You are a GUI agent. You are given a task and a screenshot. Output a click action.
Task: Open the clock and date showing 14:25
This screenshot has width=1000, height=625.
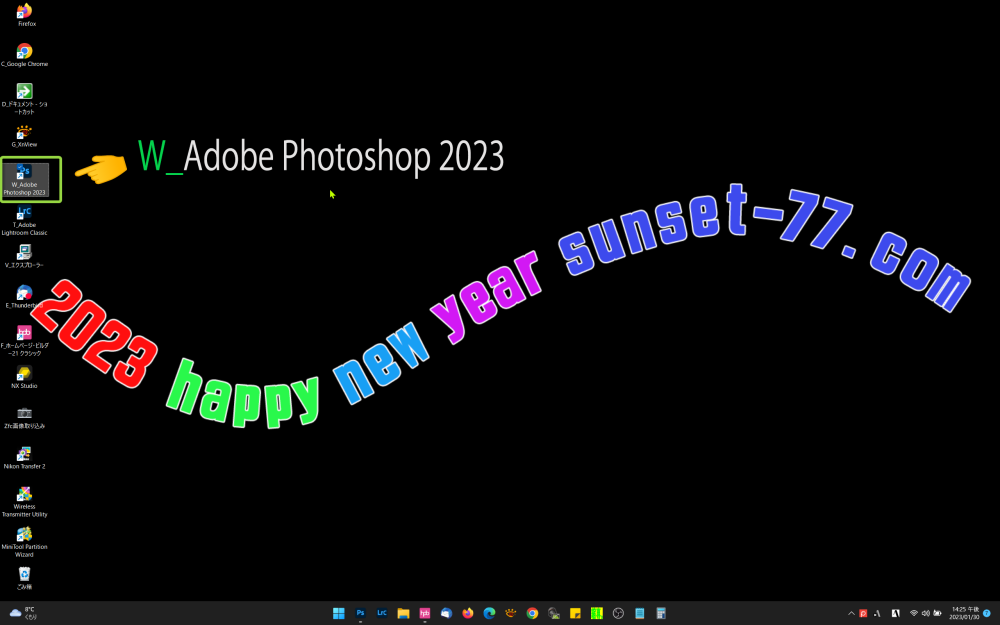pos(964,614)
